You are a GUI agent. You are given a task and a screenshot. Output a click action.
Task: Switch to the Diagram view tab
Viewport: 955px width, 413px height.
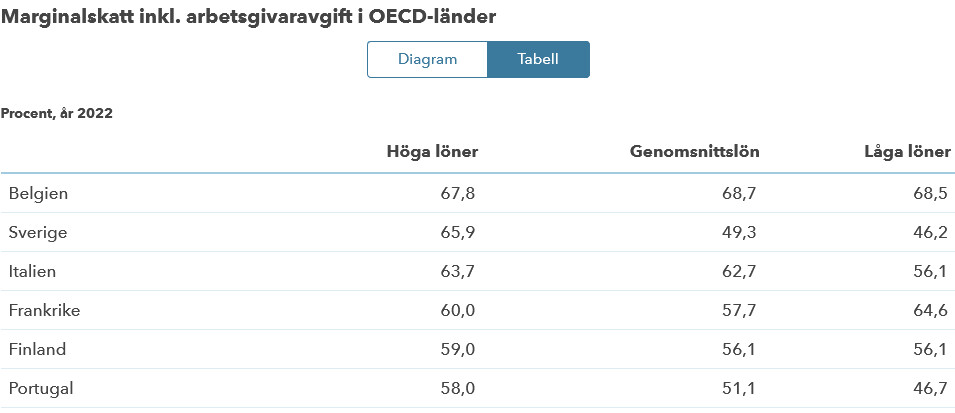[x=427, y=59]
